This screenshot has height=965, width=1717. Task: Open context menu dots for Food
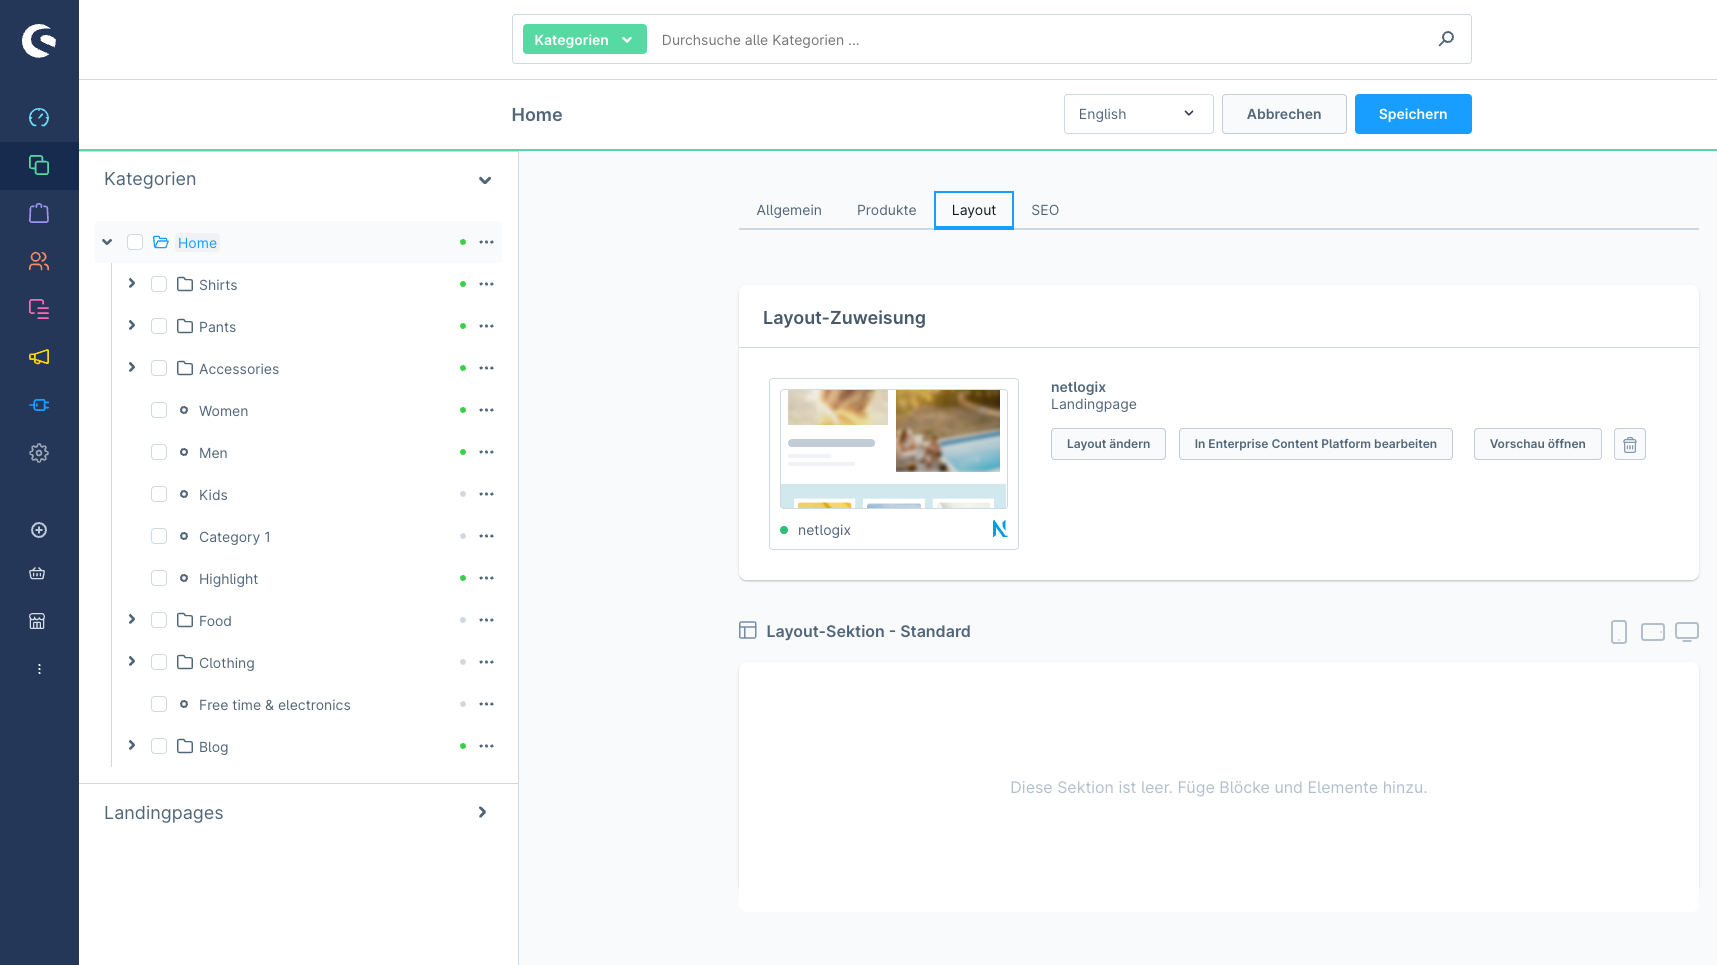click(x=487, y=620)
